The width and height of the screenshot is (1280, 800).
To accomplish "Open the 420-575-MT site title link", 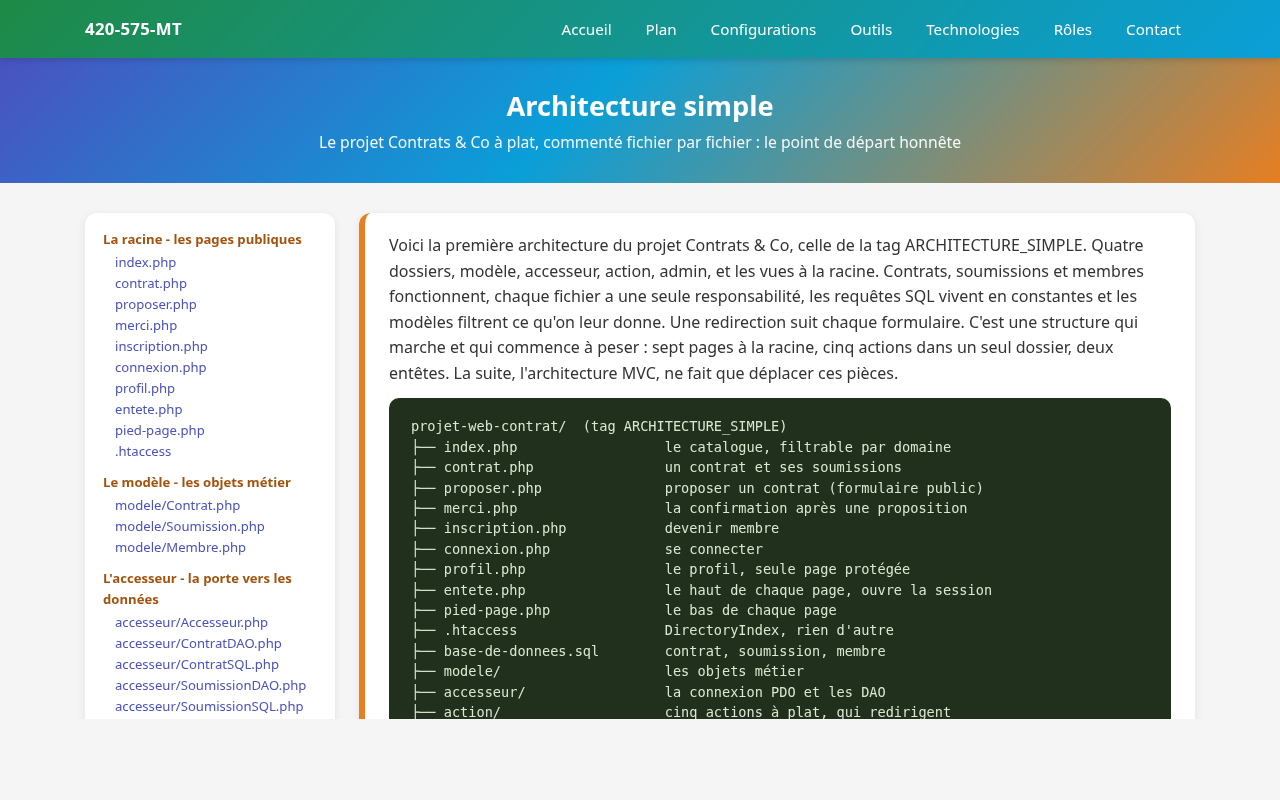I will [133, 29].
